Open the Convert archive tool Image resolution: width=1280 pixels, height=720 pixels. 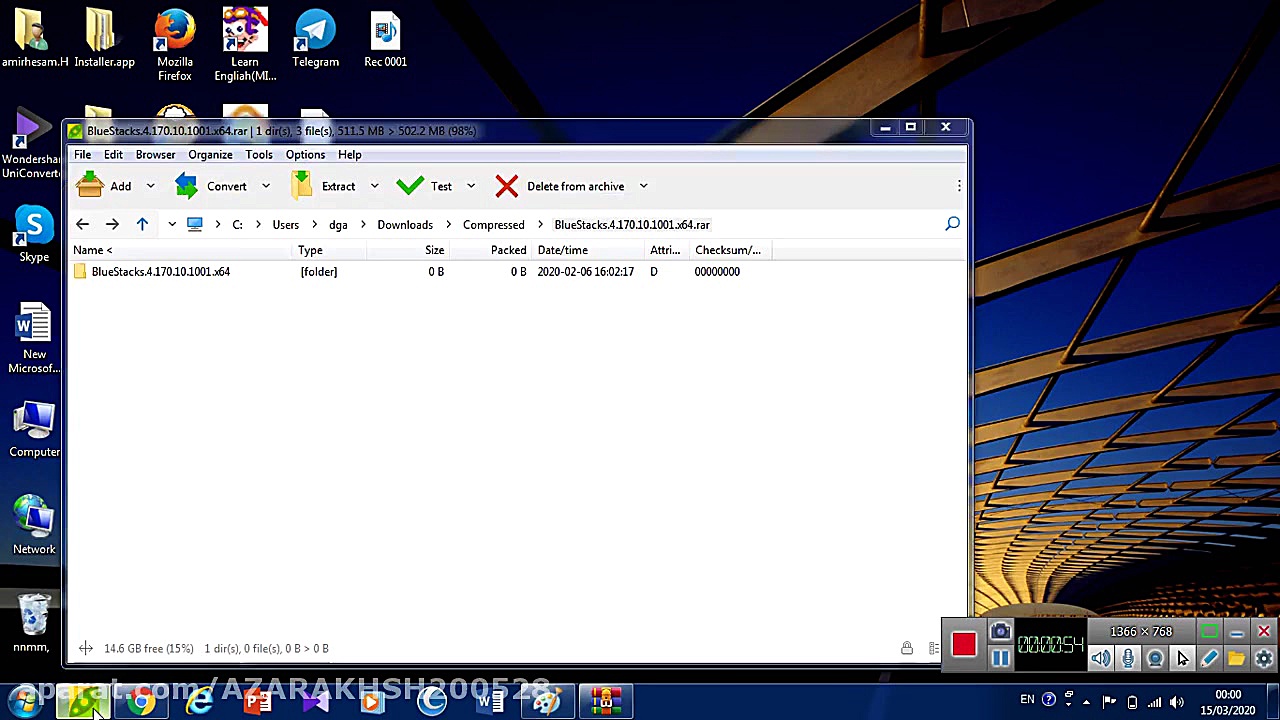(211, 186)
